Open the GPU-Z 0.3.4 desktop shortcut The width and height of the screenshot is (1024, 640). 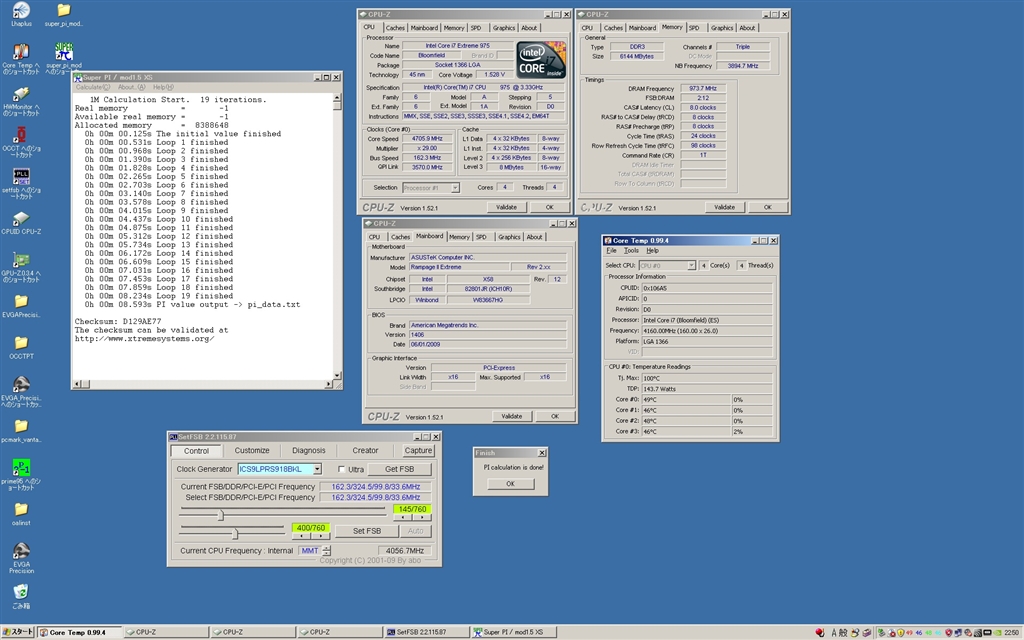21,260
